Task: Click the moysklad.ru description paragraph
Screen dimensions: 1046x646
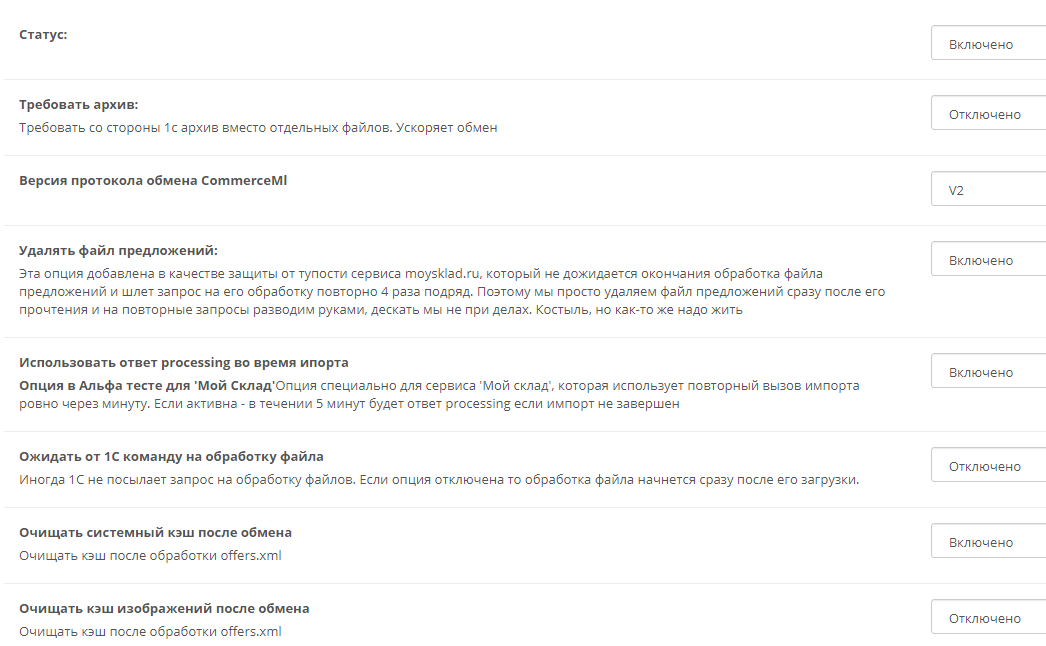Action: coord(452,292)
